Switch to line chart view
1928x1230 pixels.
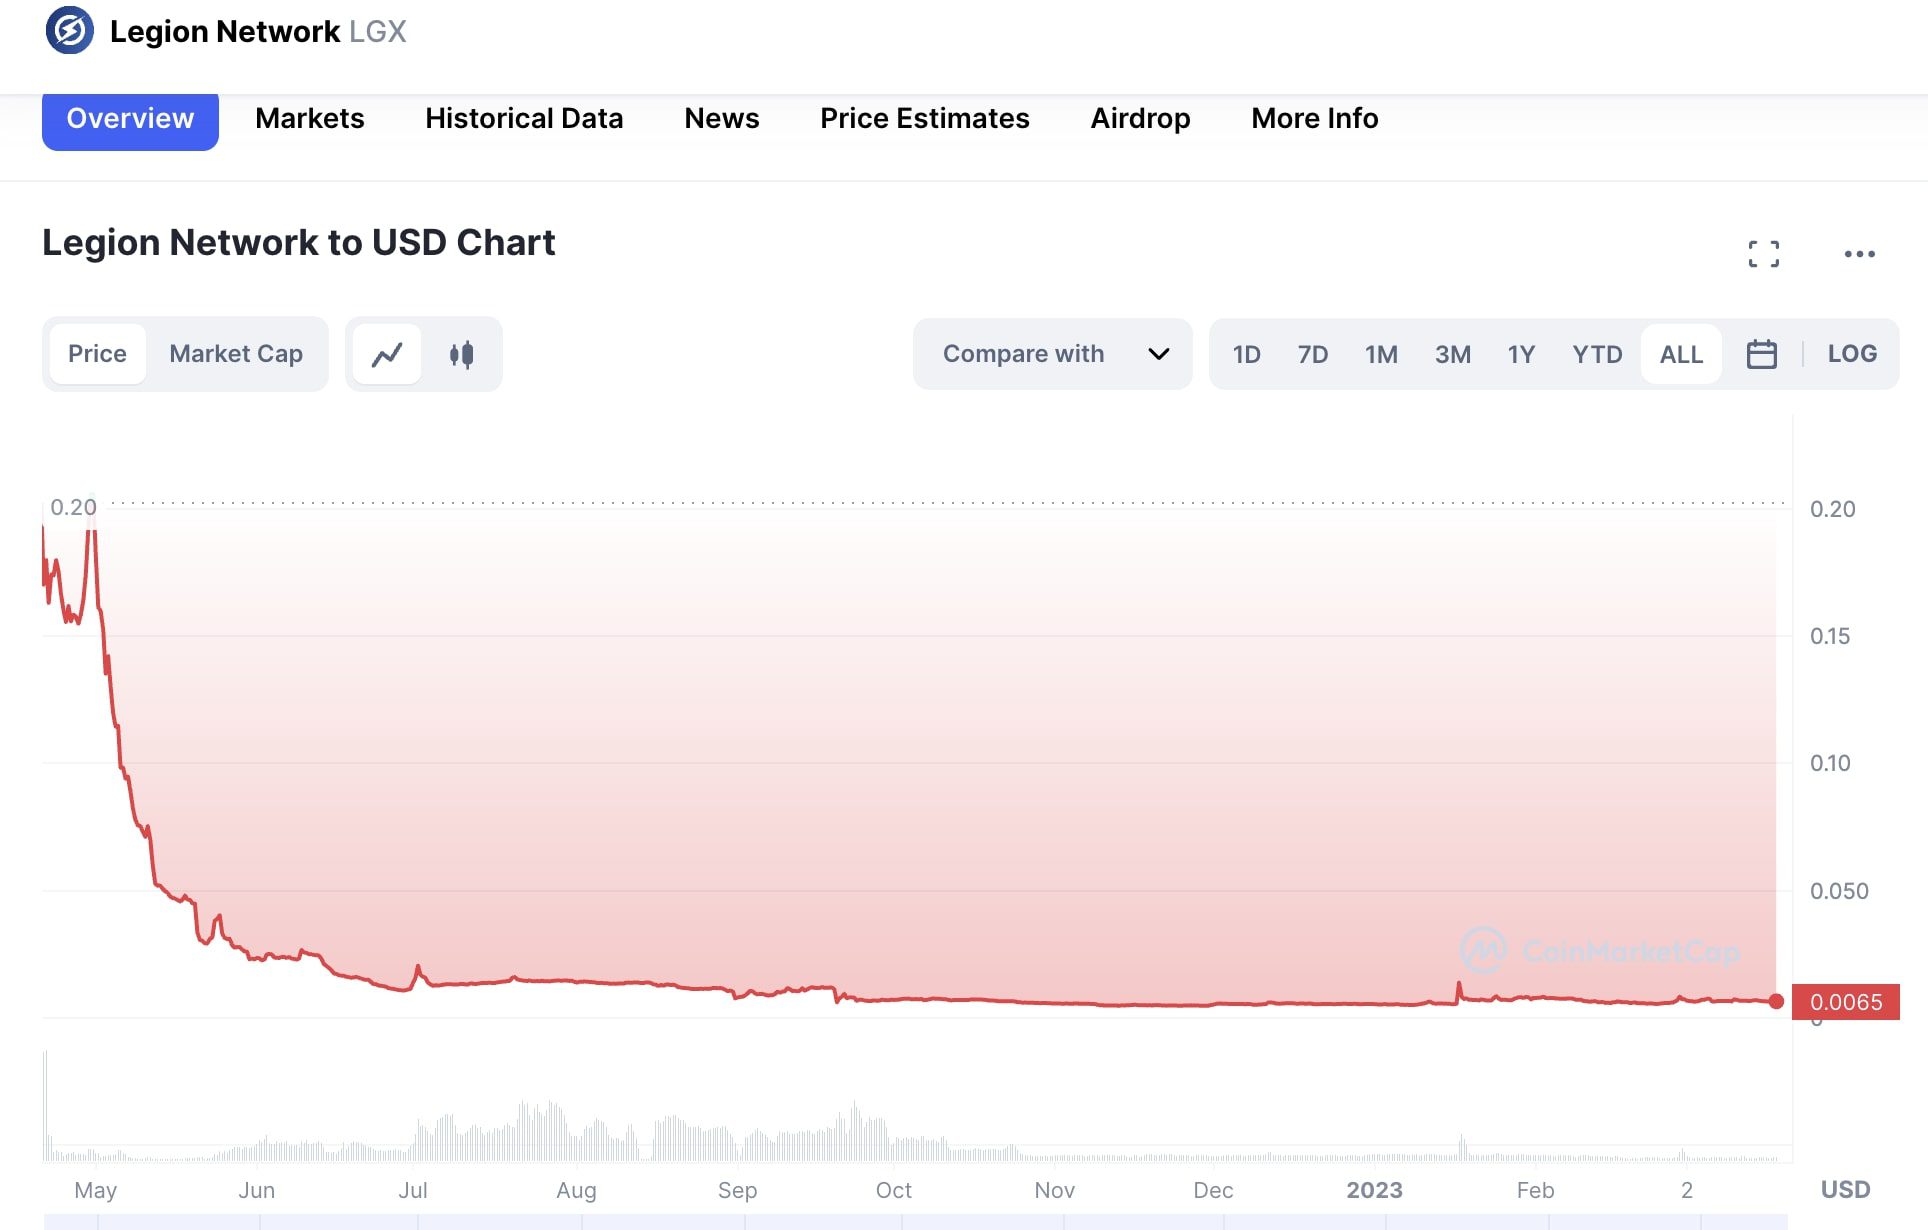tap(387, 354)
